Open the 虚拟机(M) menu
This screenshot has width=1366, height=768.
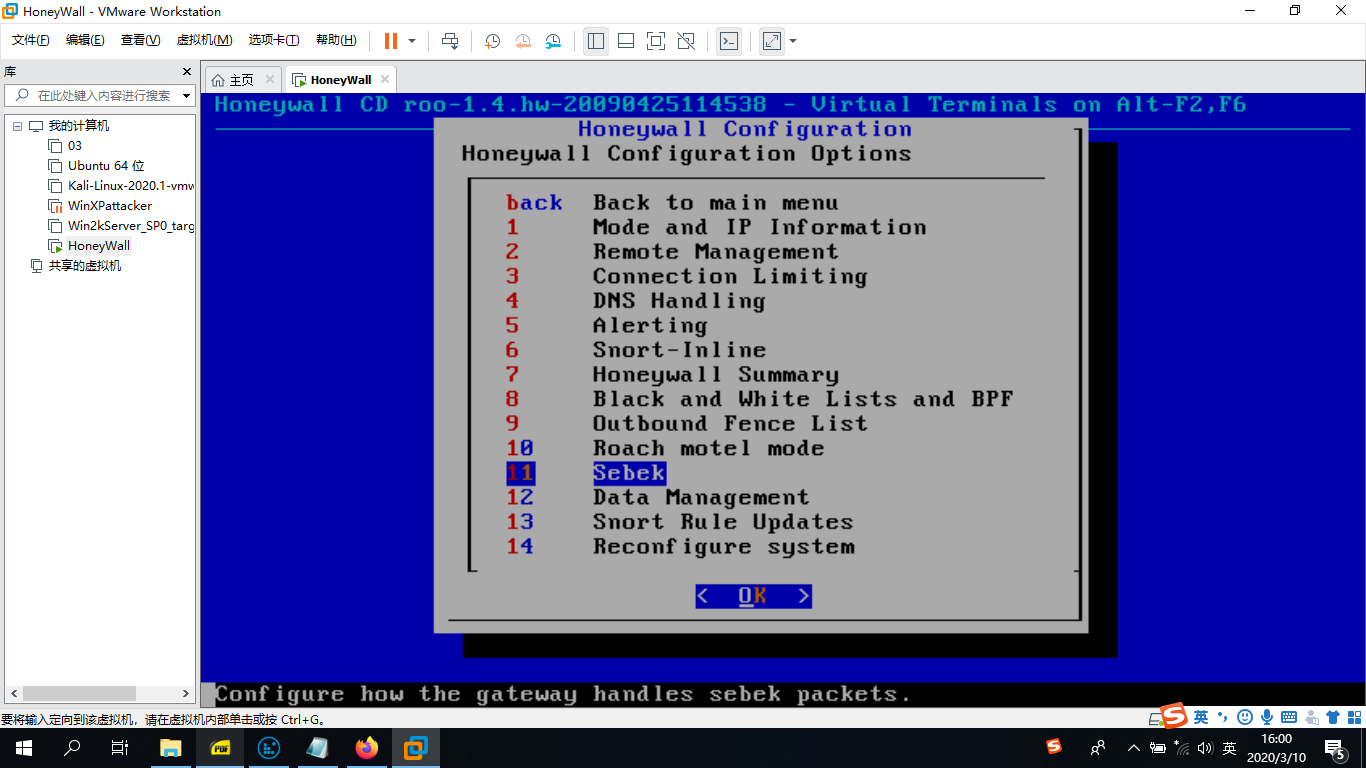(x=204, y=40)
